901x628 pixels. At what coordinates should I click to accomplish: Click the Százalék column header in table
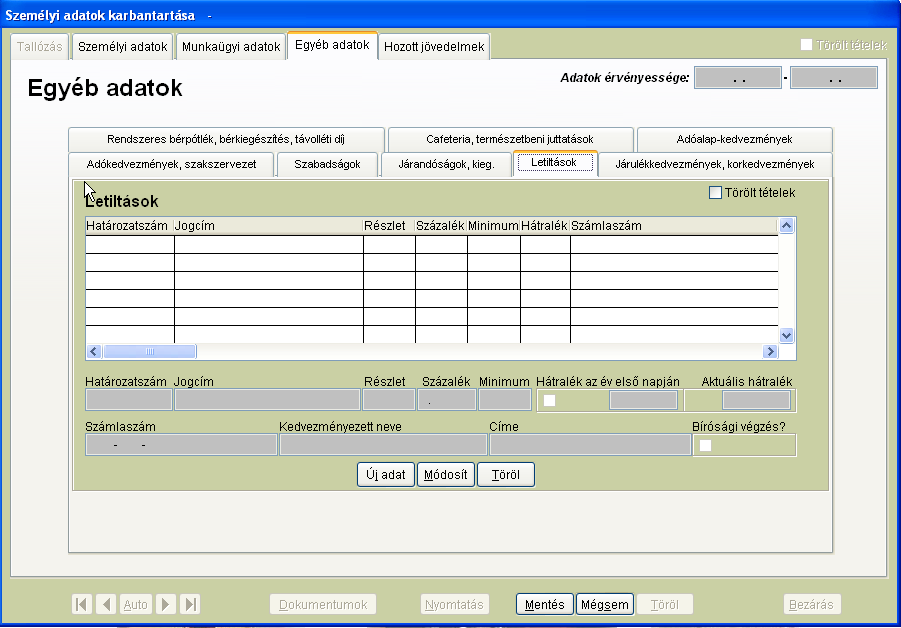click(x=441, y=226)
